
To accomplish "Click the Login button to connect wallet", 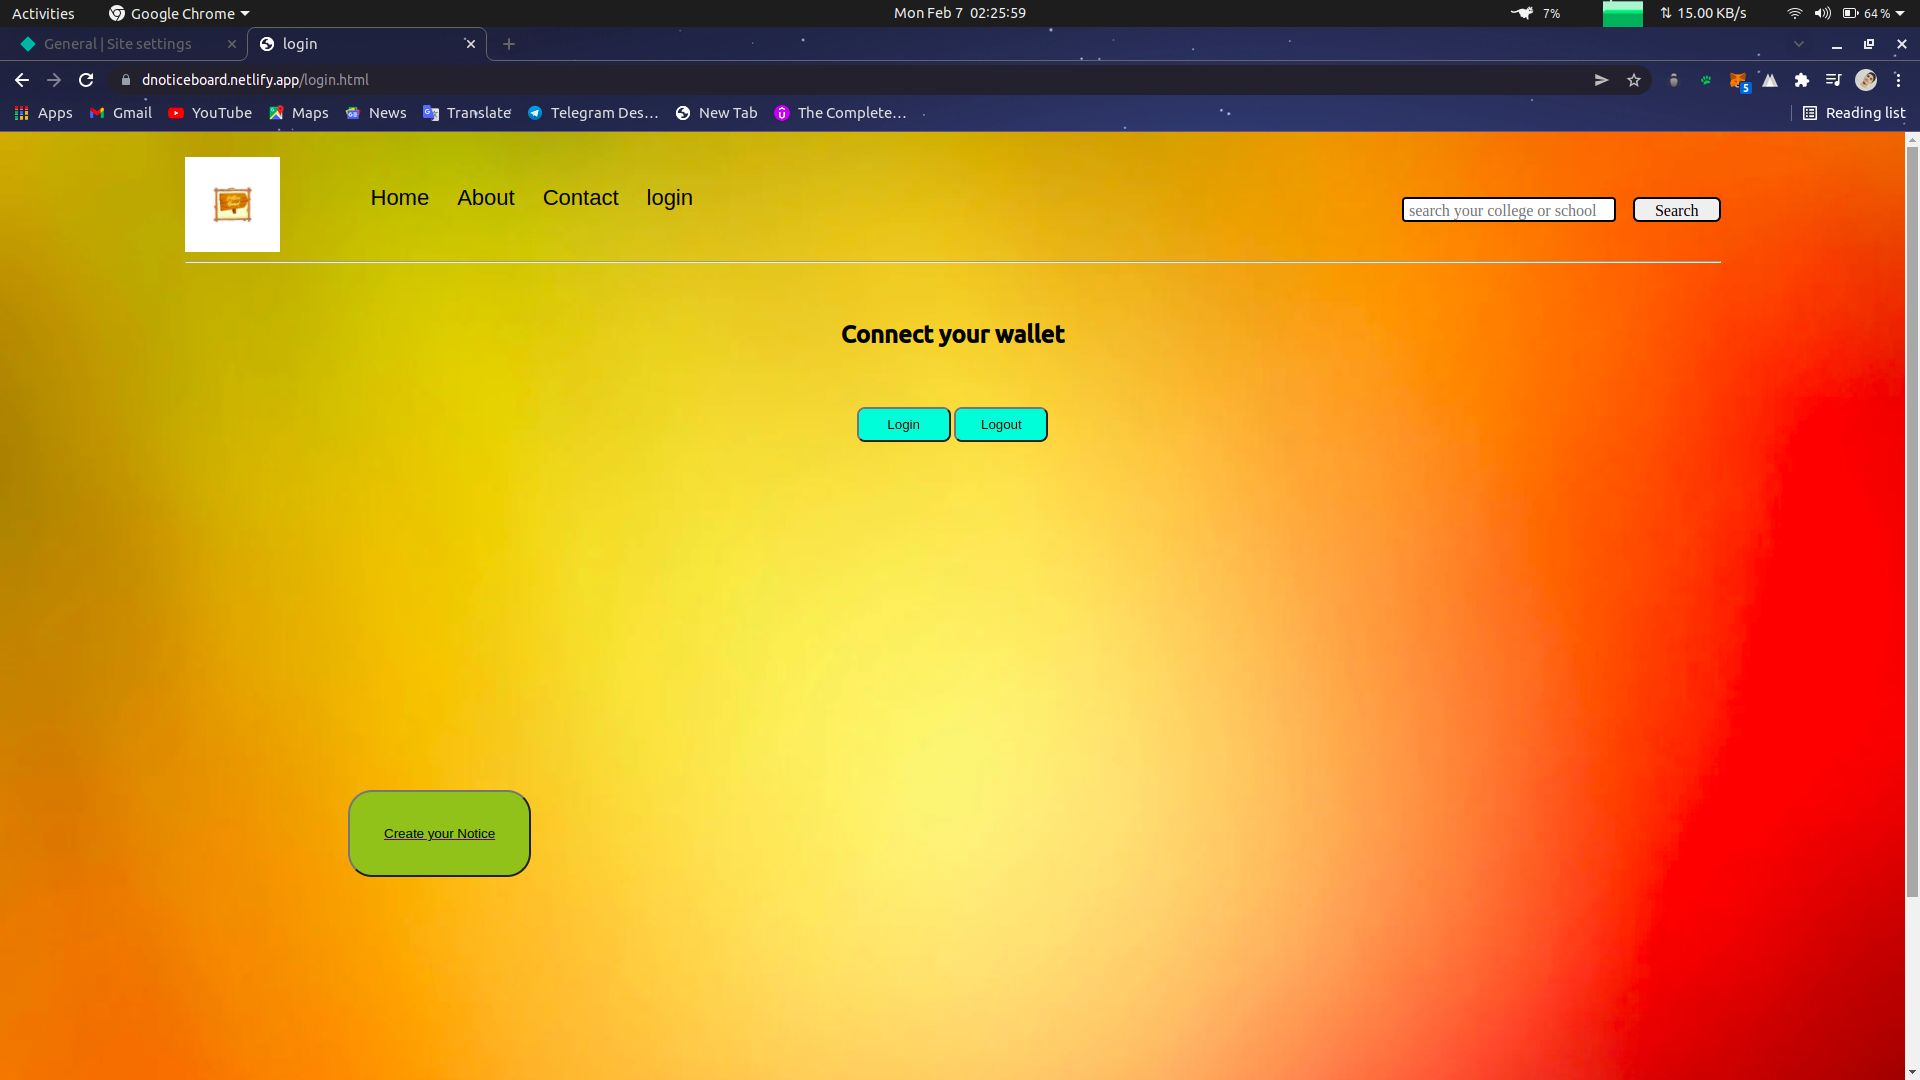I will tap(903, 423).
